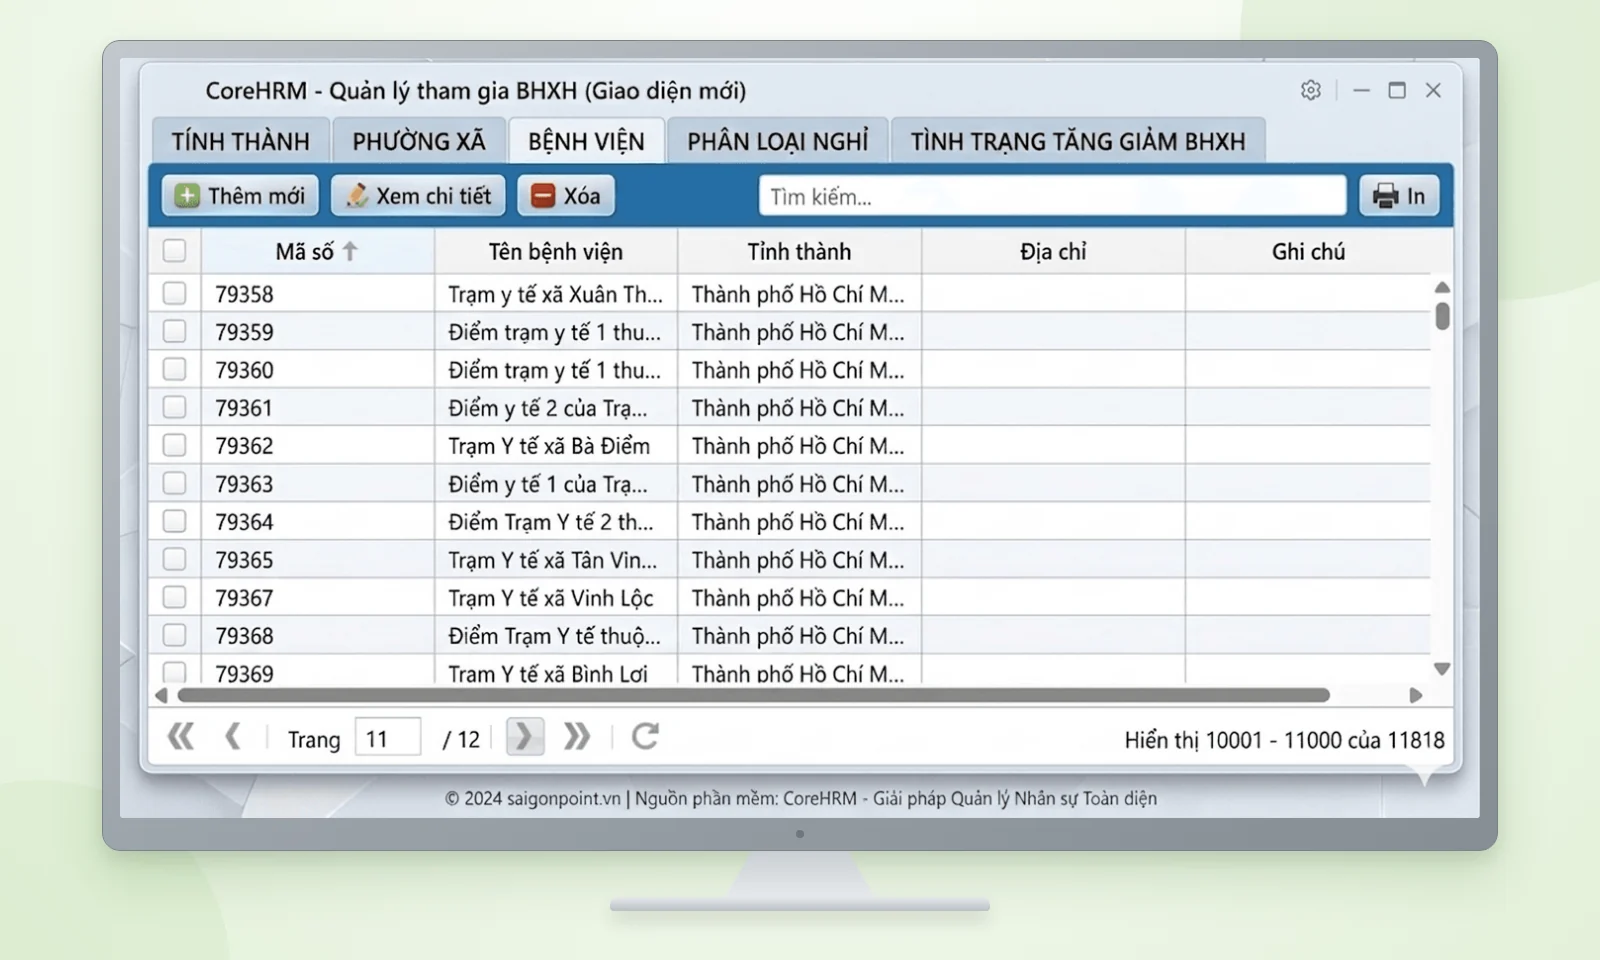The image size is (1600, 960).
Task: Click the In print button
Action: point(1399,196)
